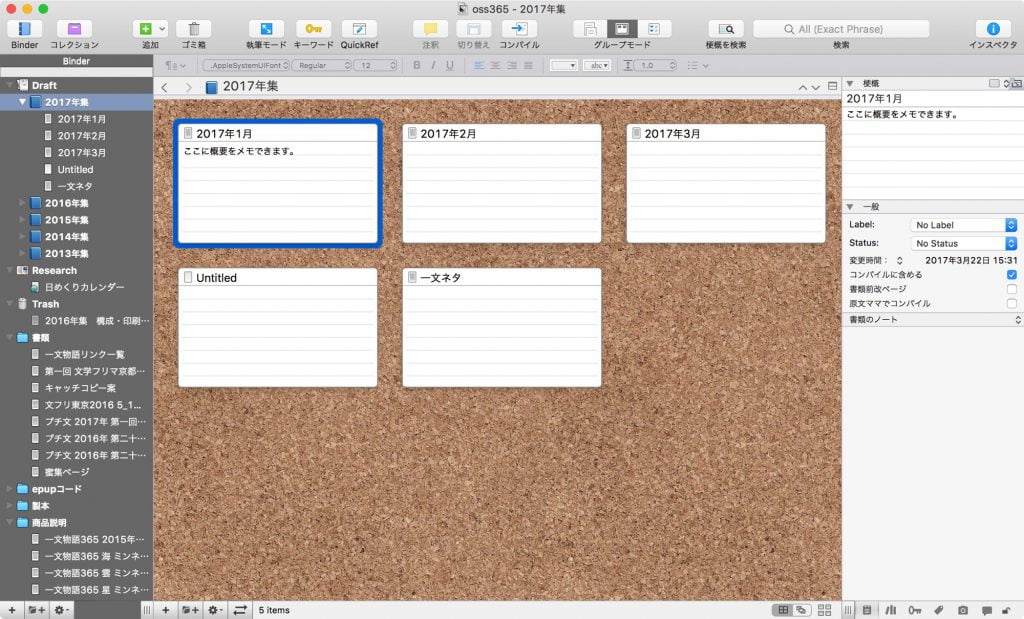Switch group mode to outliner view
This screenshot has width=1024, height=619.
coord(654,29)
